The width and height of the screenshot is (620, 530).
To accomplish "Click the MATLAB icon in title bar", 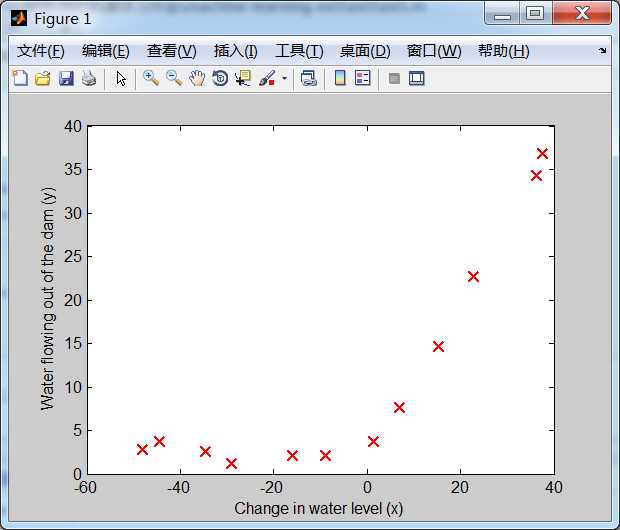I will (x=19, y=18).
